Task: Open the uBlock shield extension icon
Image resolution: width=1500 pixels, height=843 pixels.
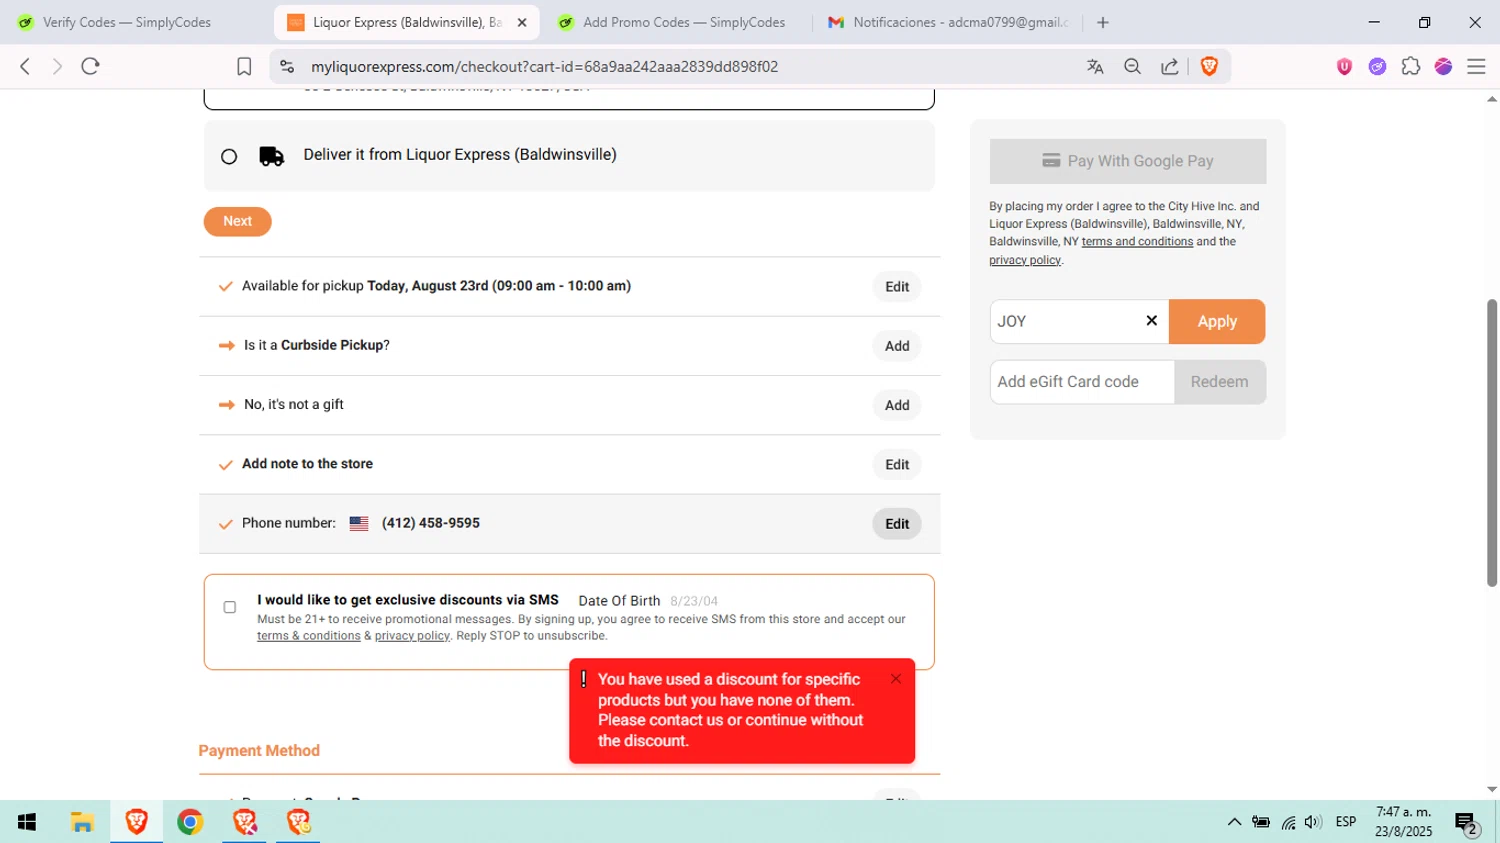Action: [x=1344, y=66]
